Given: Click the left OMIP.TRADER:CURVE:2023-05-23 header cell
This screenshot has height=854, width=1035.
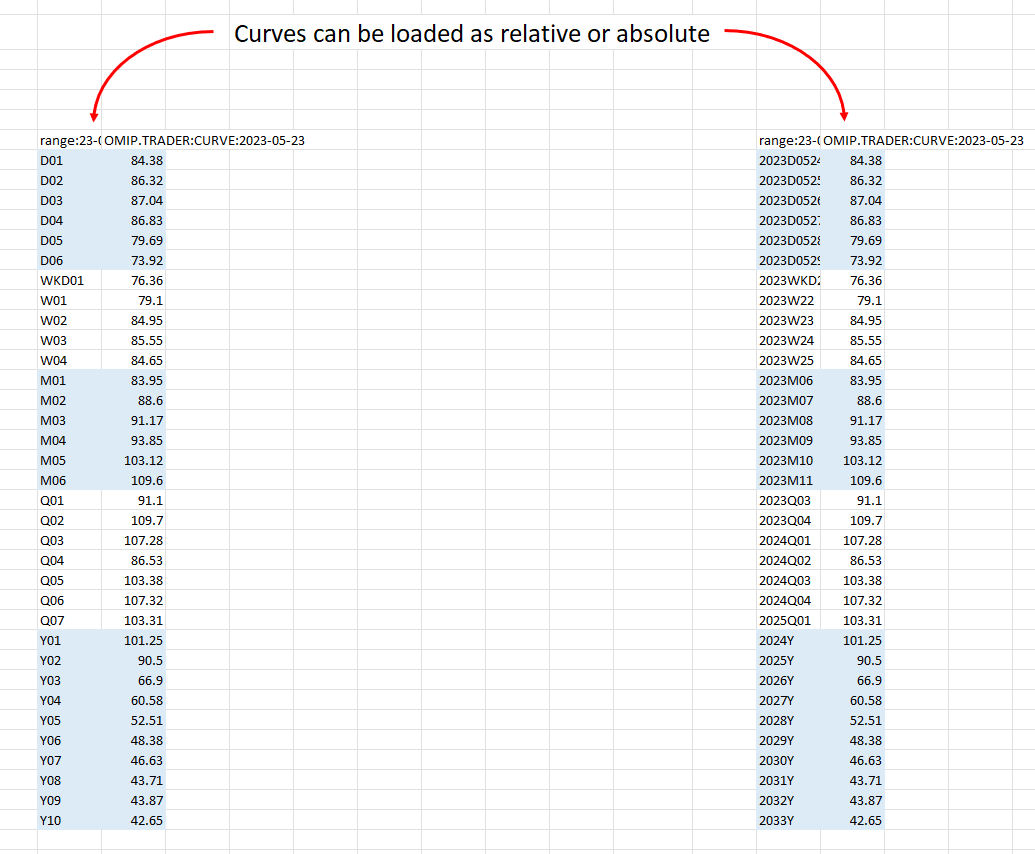Looking at the screenshot, I should (x=205, y=140).
